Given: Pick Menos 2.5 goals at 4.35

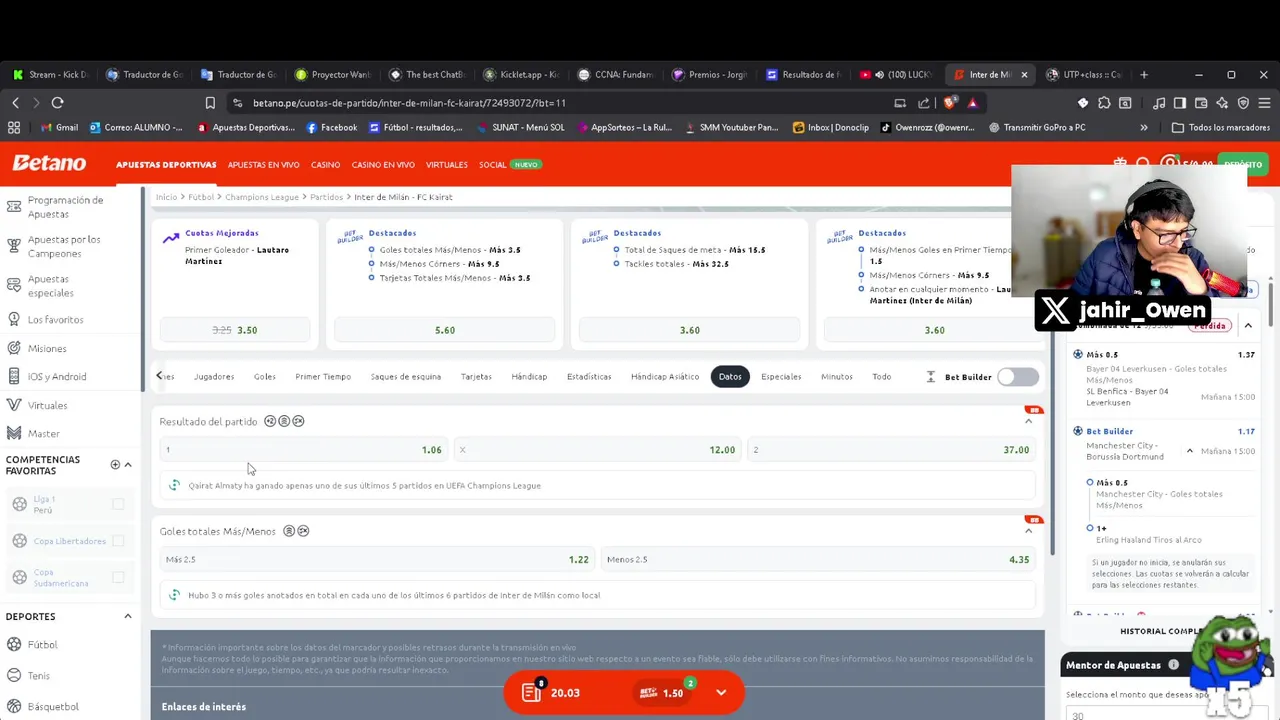Looking at the screenshot, I should coord(817,559).
